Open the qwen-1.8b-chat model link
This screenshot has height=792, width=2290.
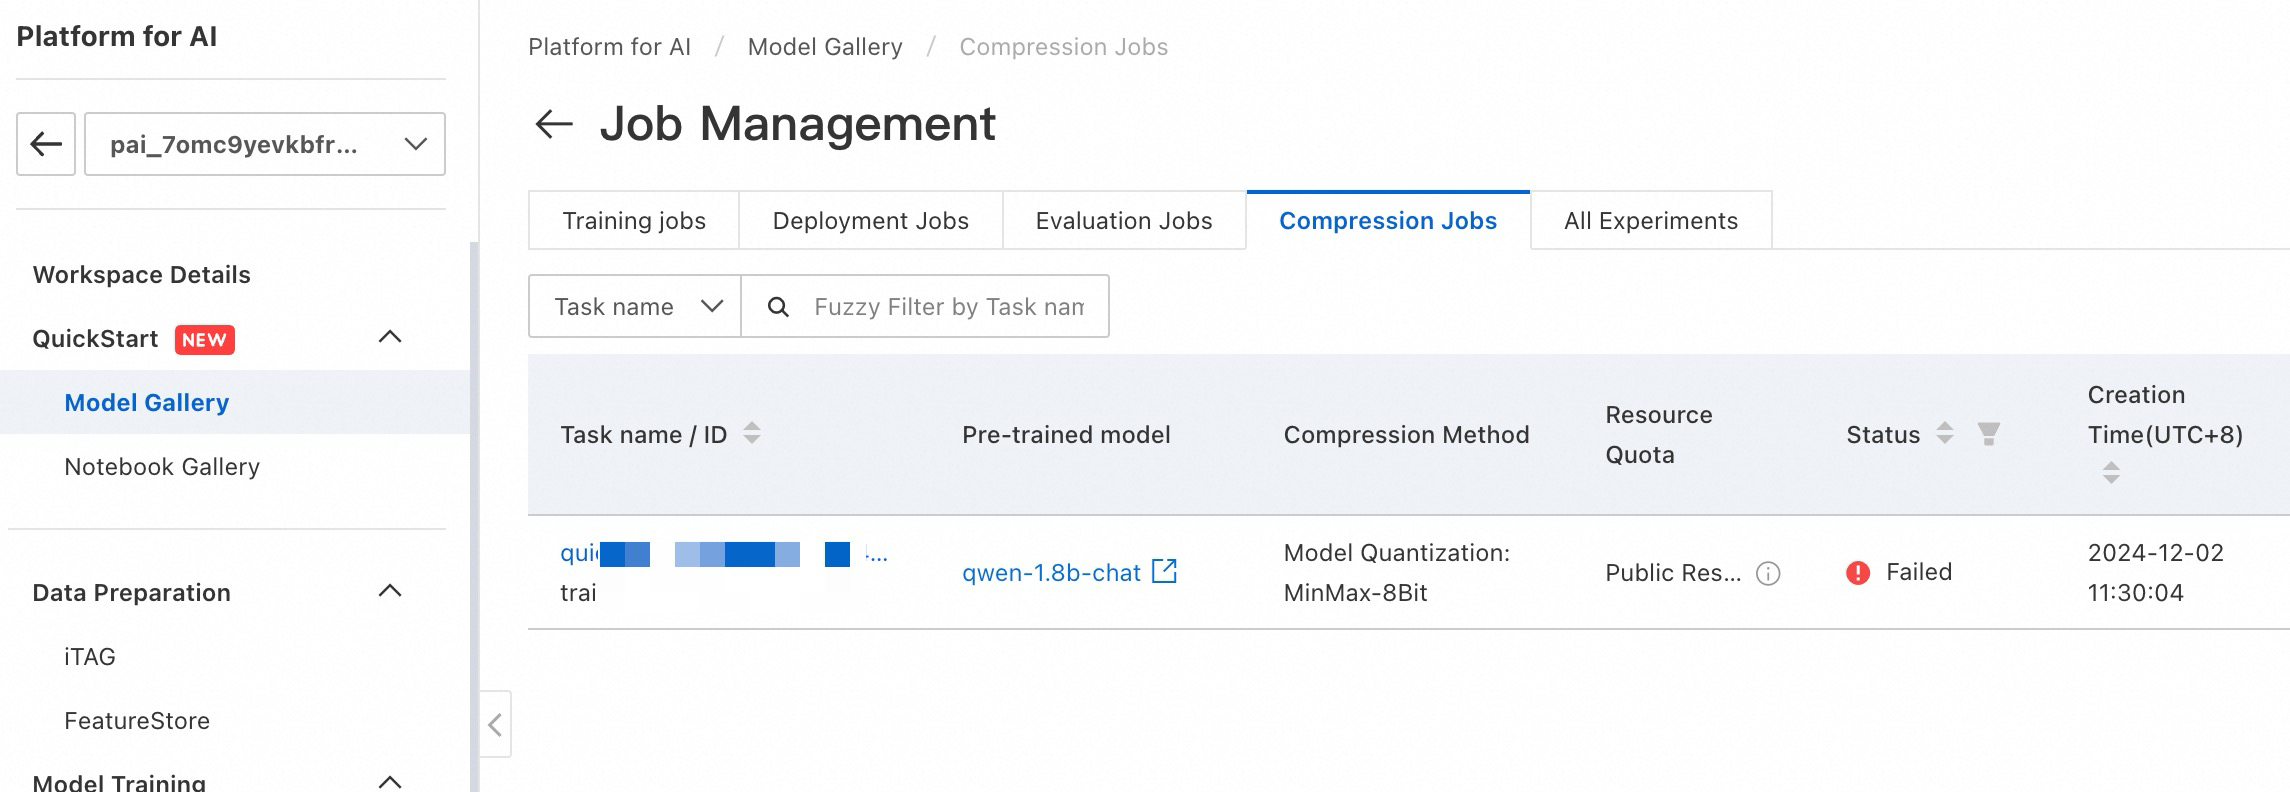pos(1050,573)
